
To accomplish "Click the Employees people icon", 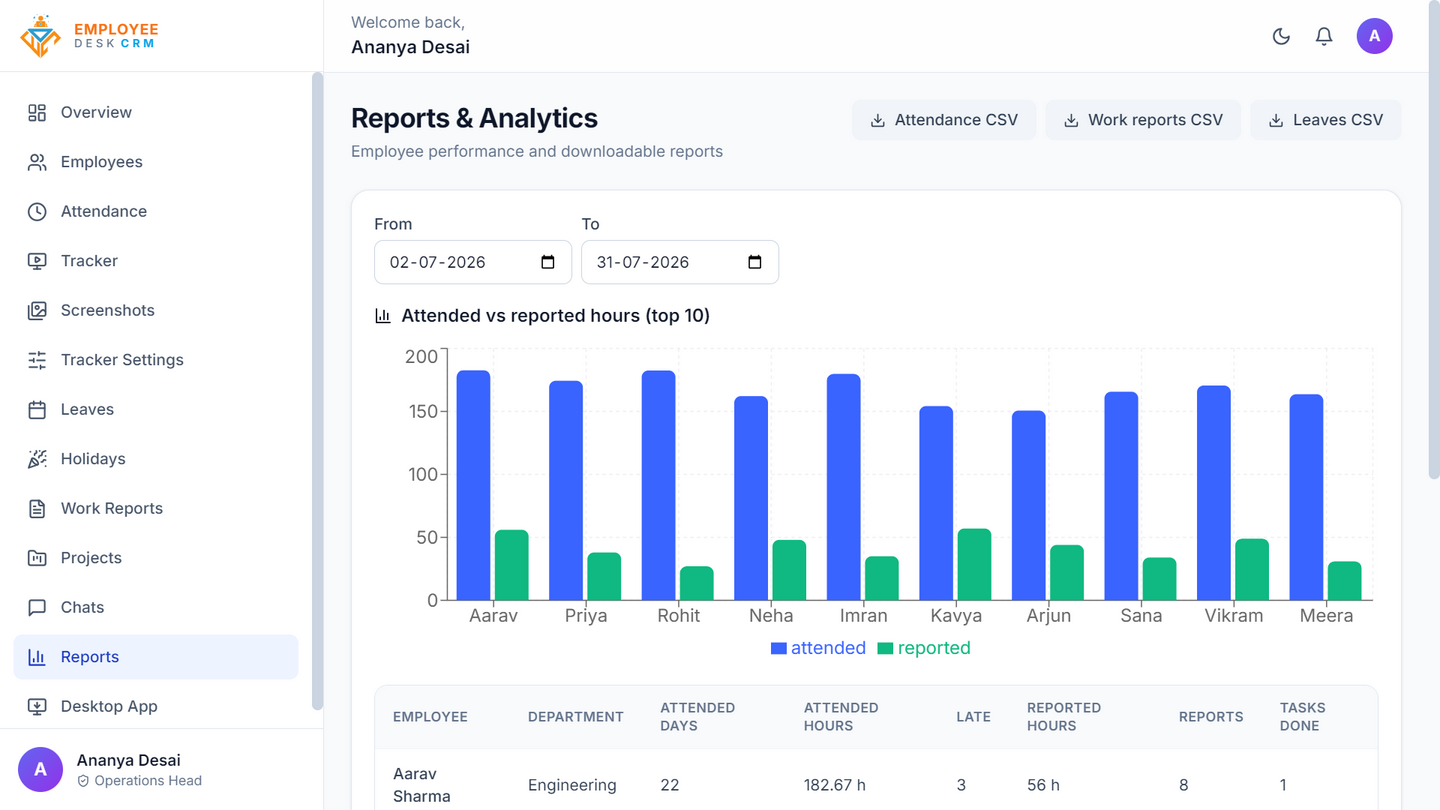I will tap(37, 162).
